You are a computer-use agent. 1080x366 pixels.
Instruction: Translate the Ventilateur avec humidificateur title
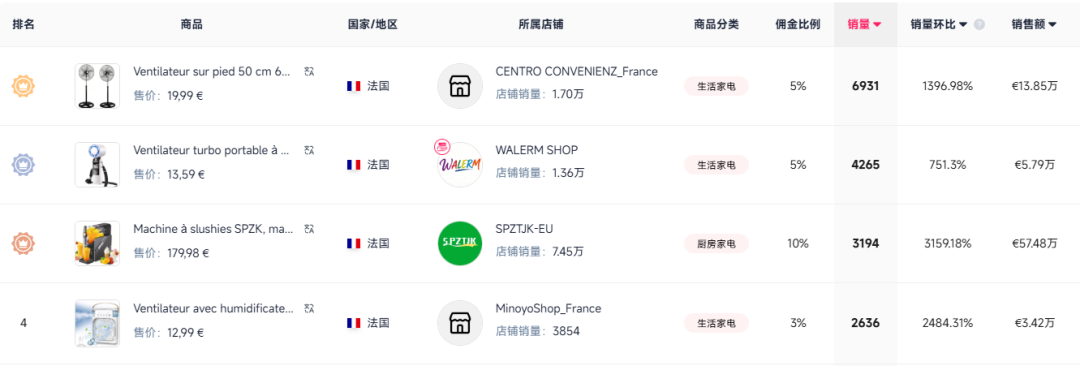[309, 307]
